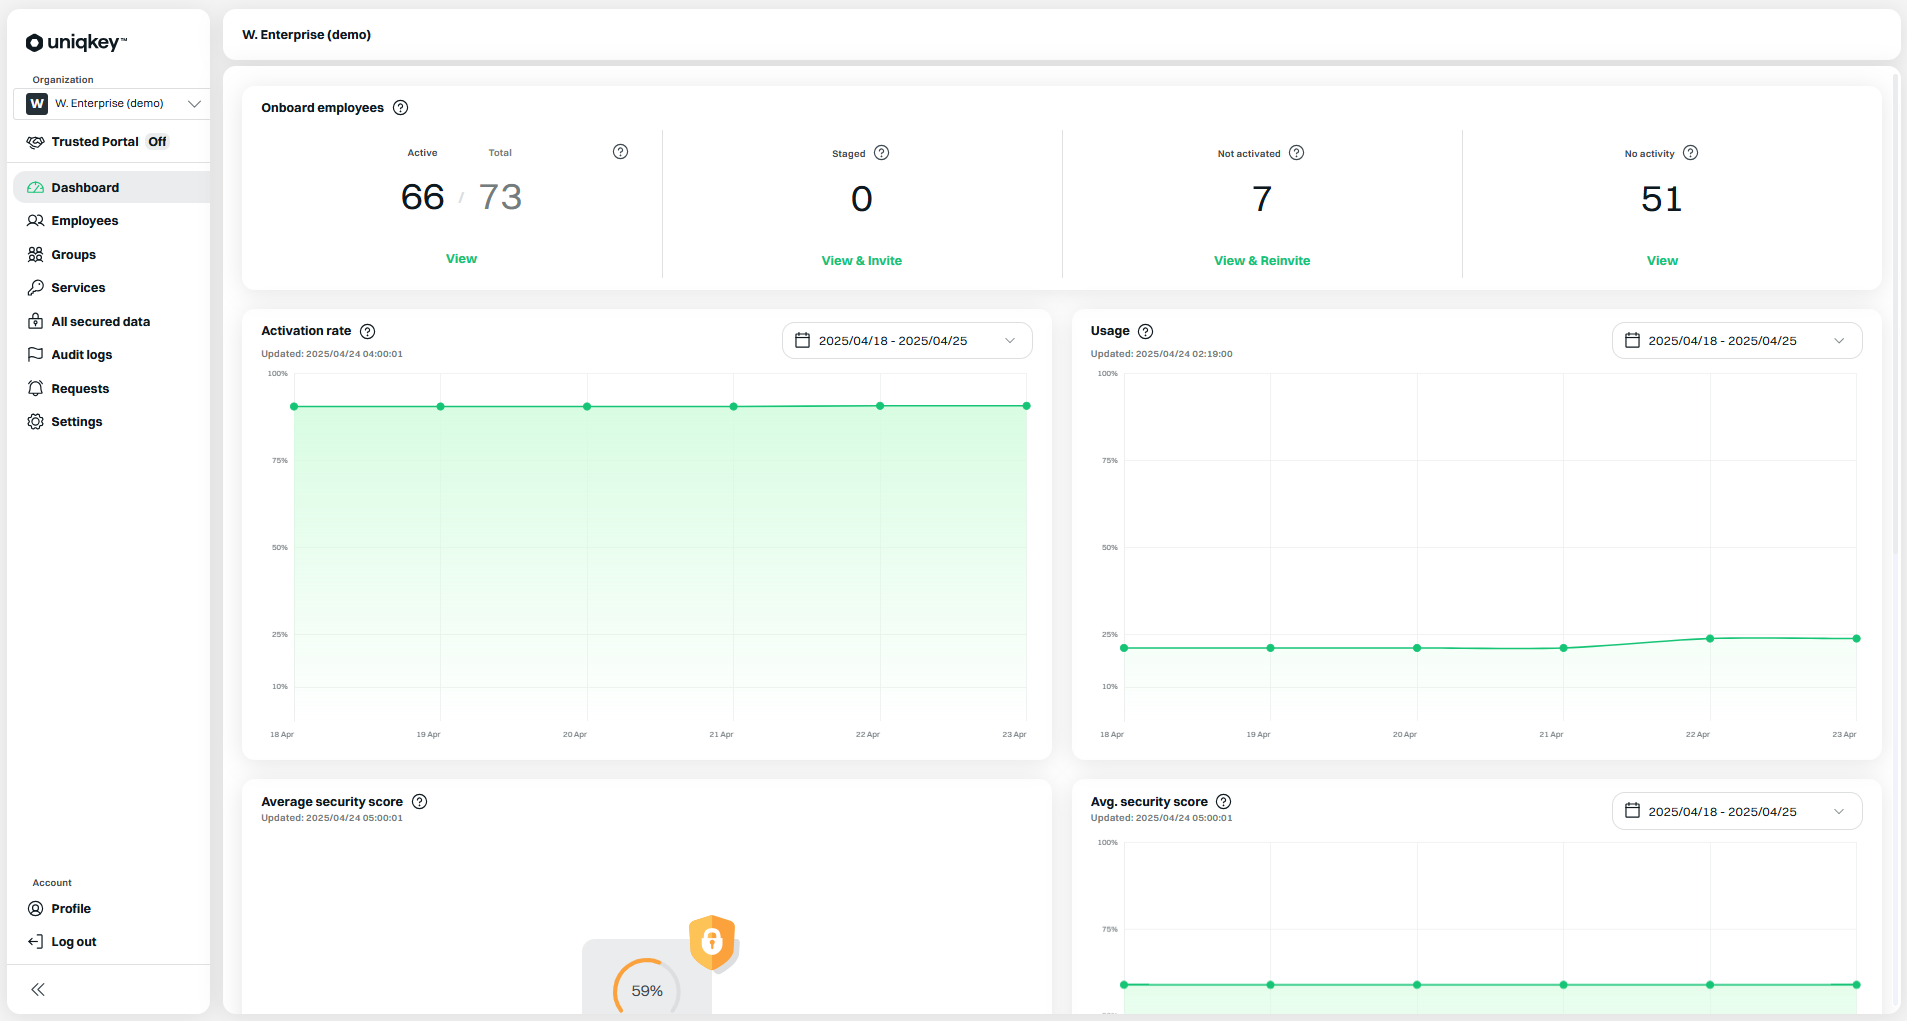1907x1021 pixels.
Task: Open Activation rate date range dropdown
Action: [x=907, y=341]
